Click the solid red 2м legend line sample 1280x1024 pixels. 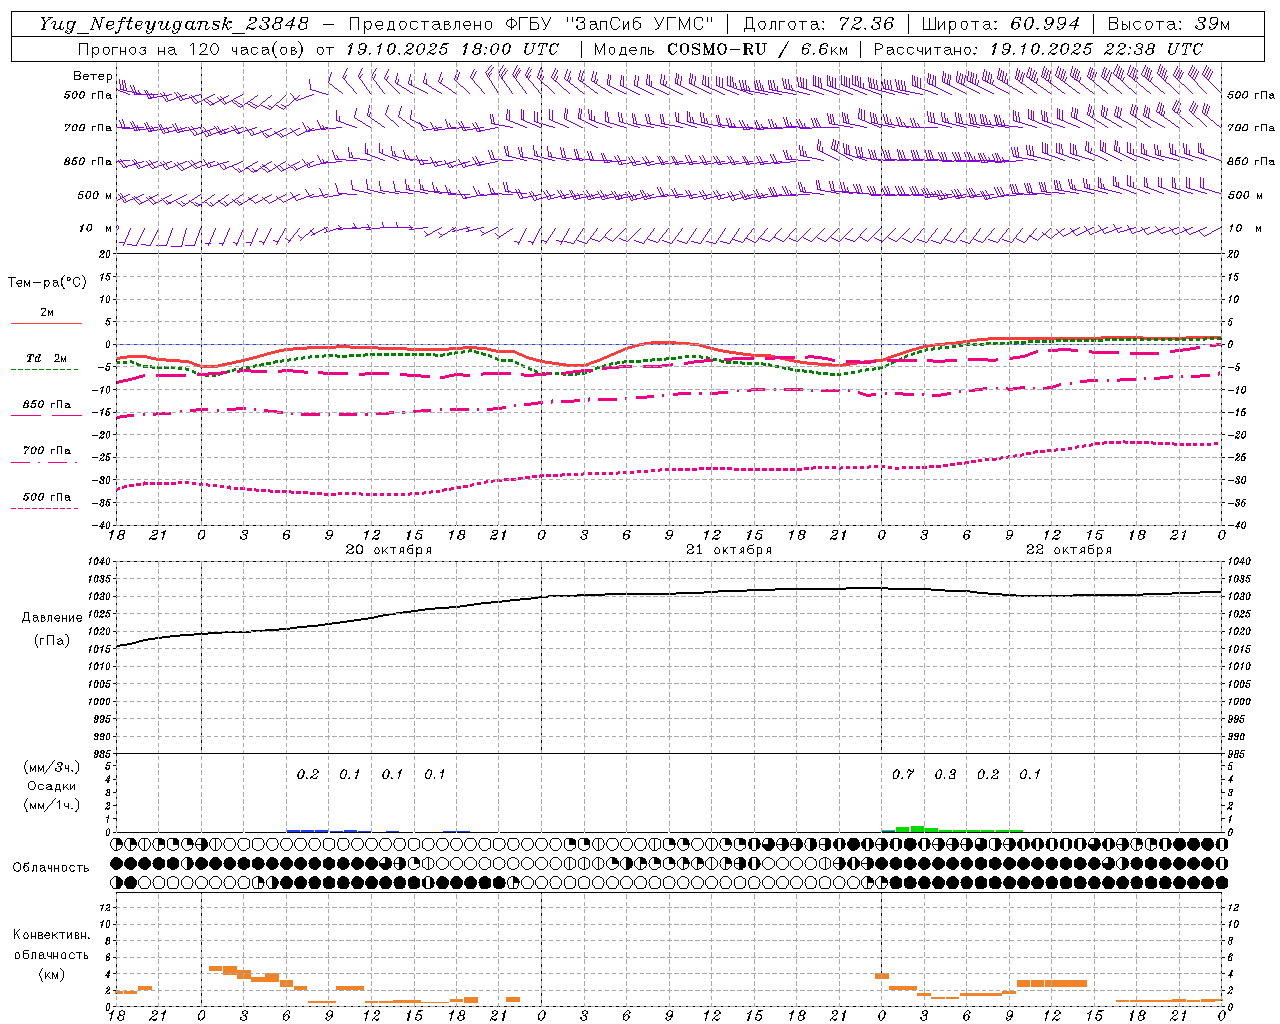coord(46,323)
